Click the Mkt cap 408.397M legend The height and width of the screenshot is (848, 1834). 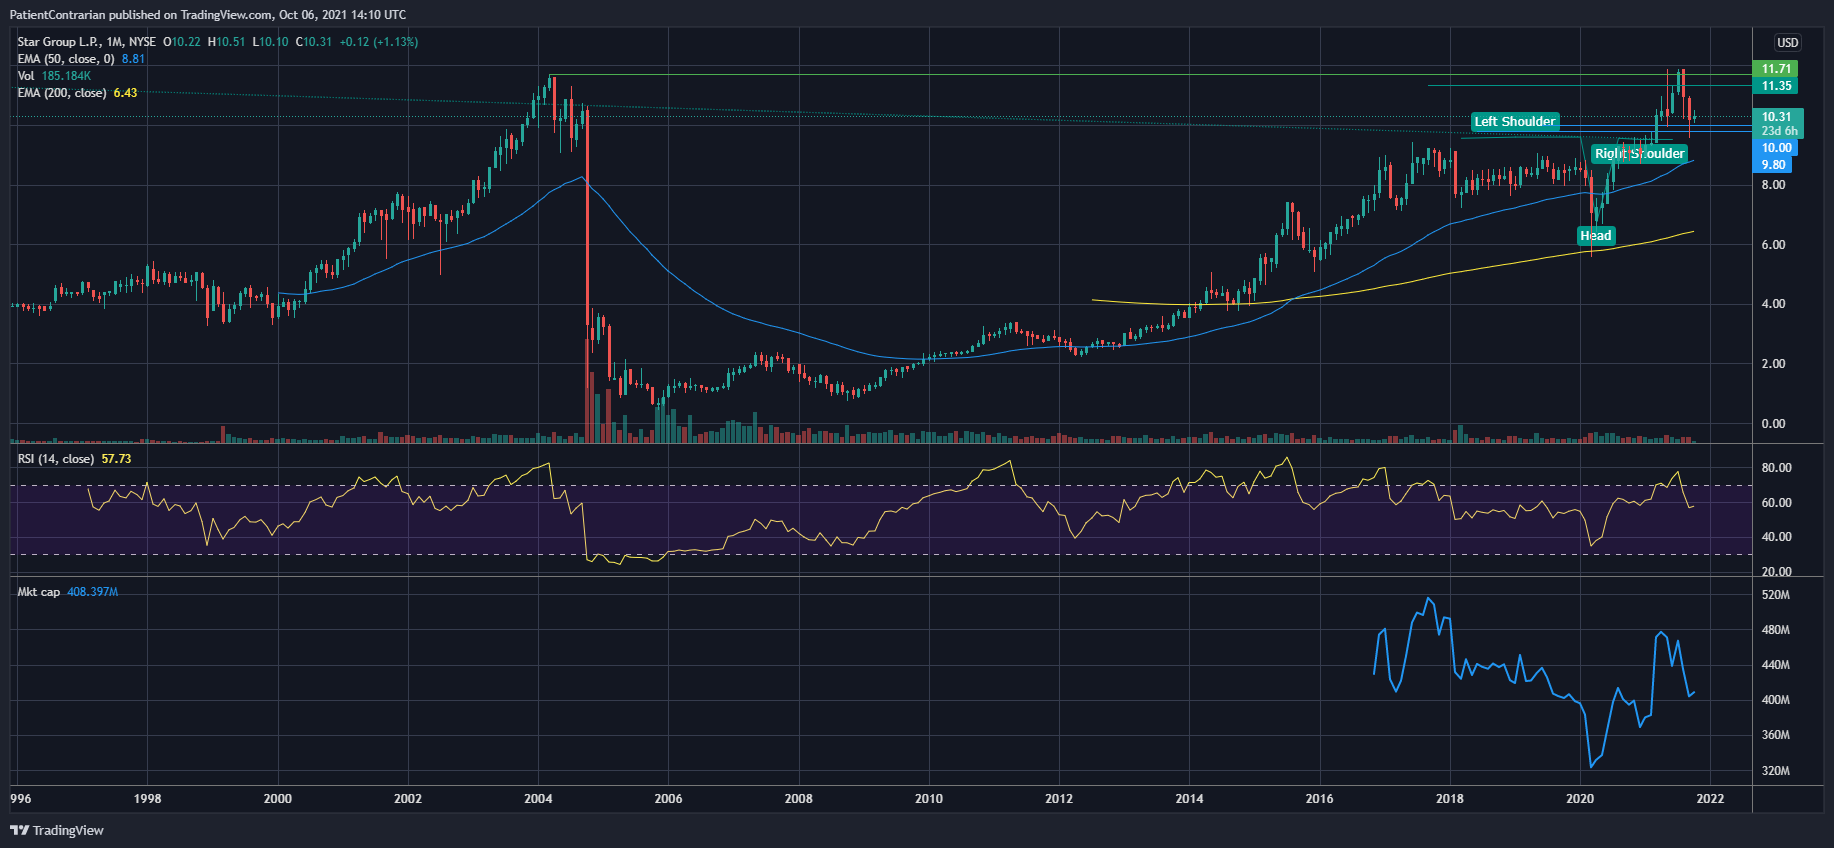[67, 592]
